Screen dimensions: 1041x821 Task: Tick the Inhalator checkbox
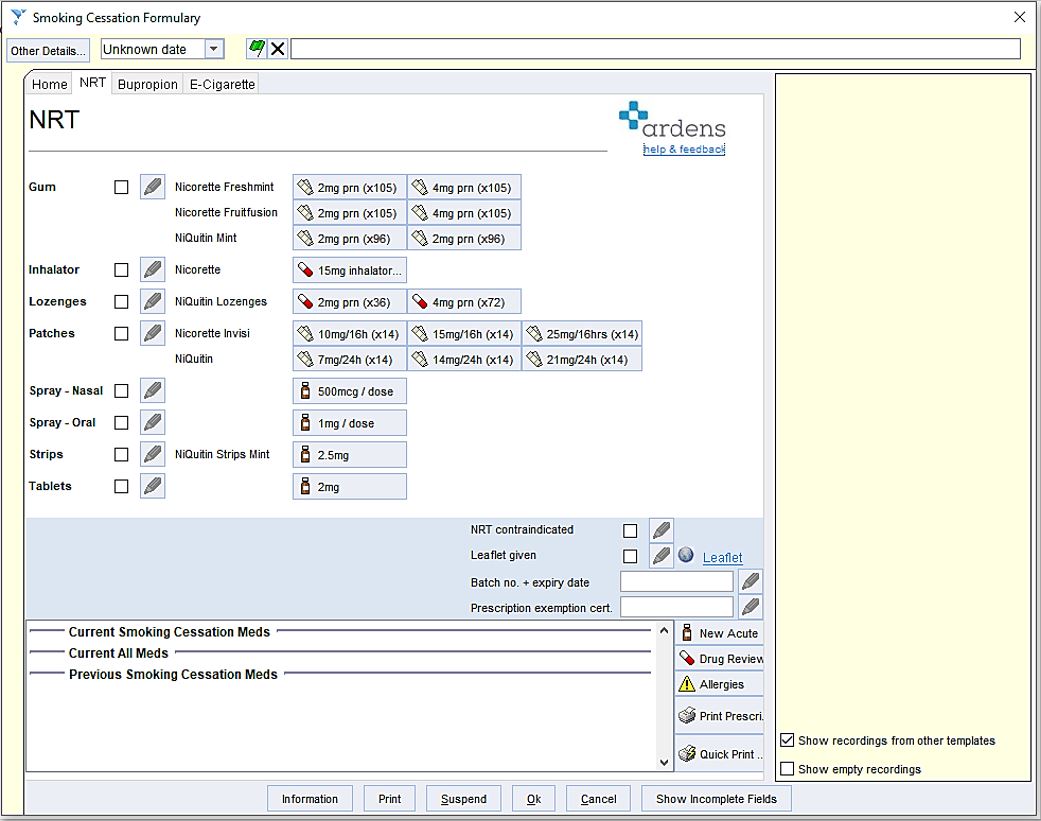121,270
